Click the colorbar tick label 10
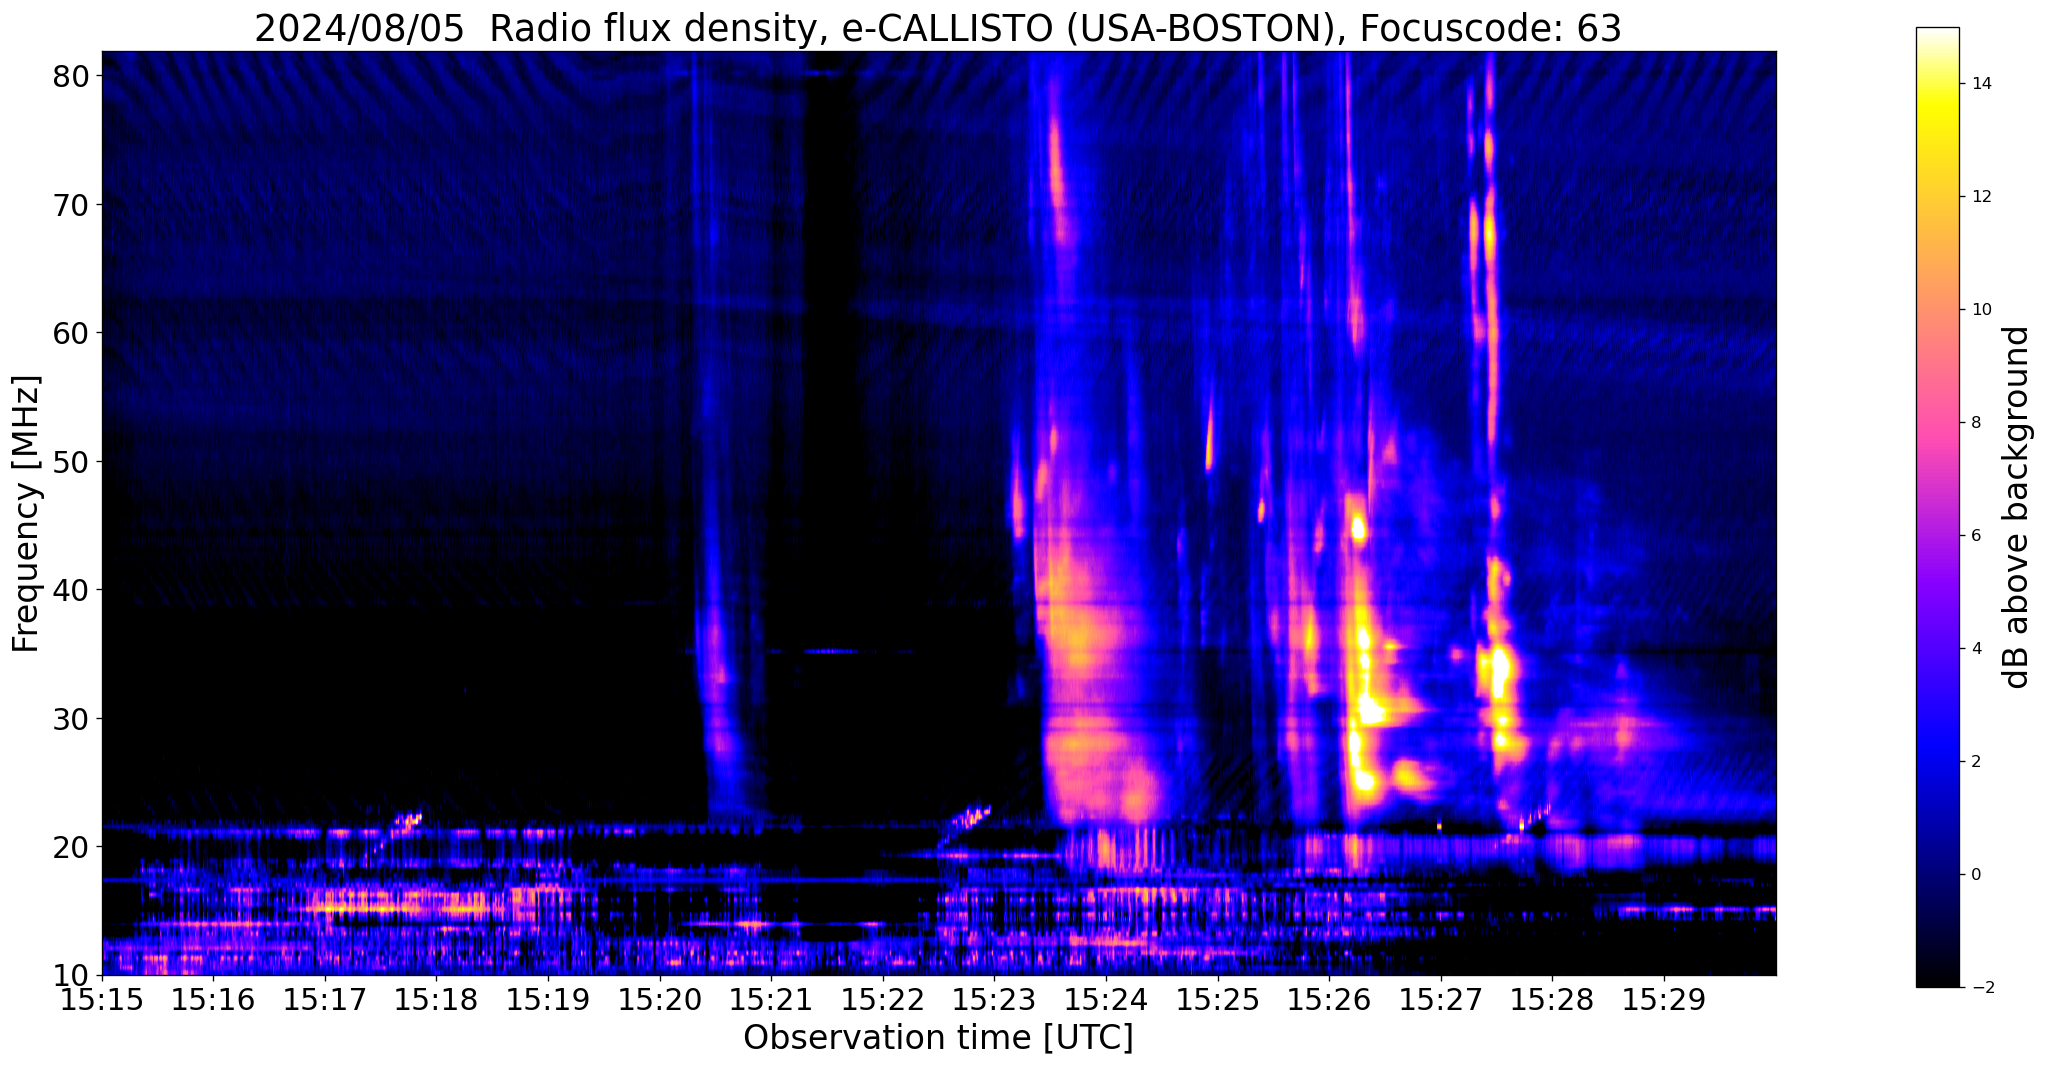Screen dimensions: 2047x1067 coord(1980,310)
